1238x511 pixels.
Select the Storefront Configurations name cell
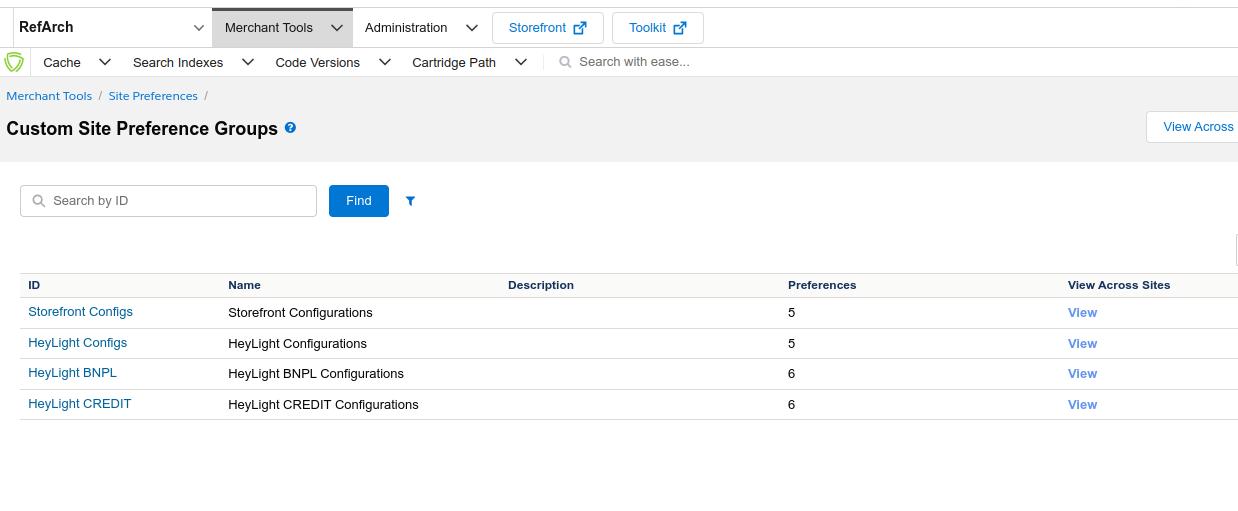tap(300, 313)
